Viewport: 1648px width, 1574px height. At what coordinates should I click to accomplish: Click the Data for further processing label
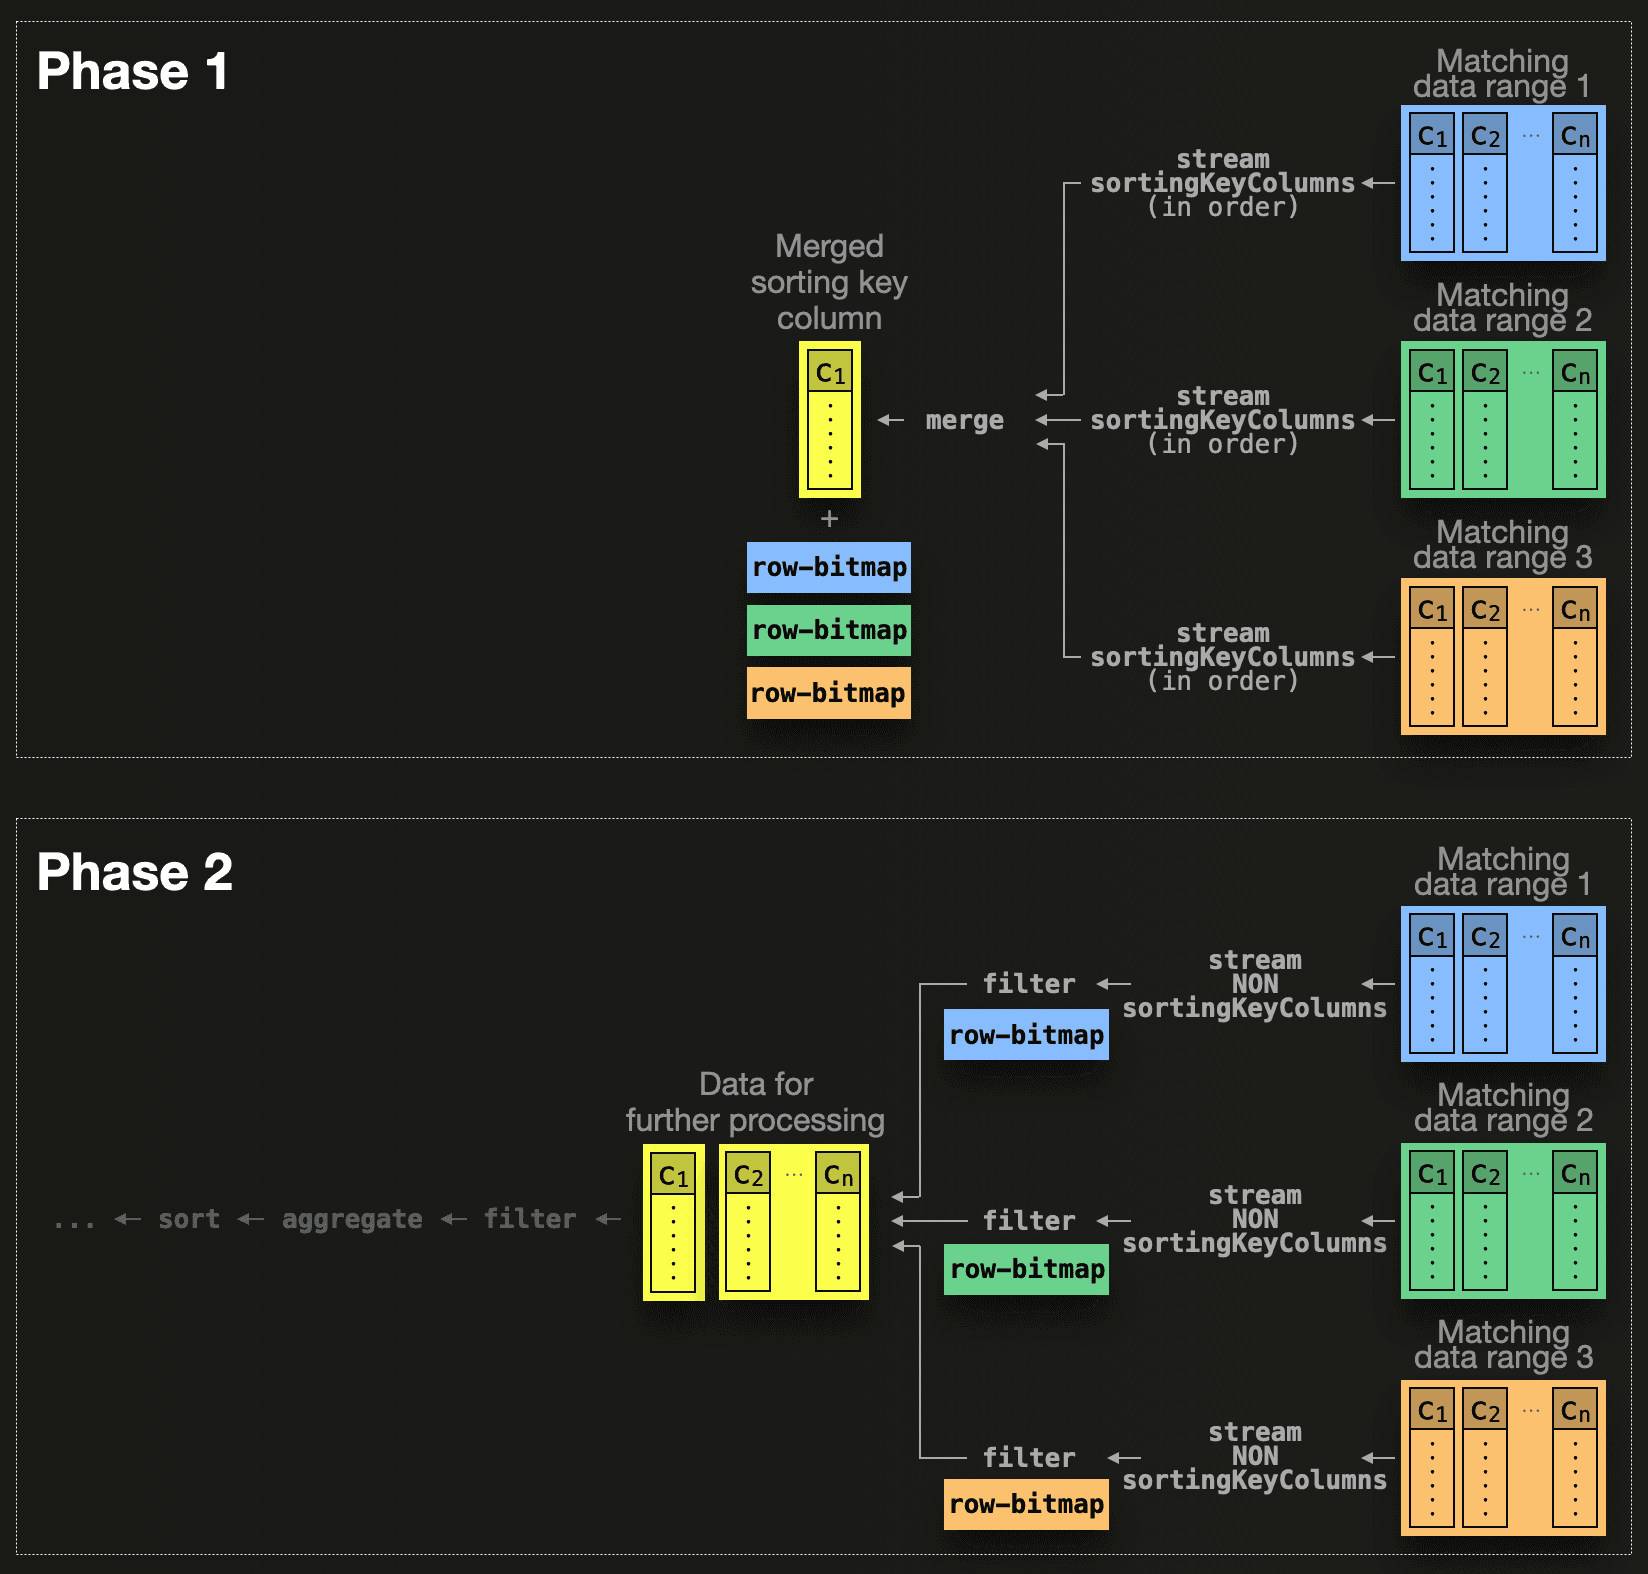(755, 1102)
